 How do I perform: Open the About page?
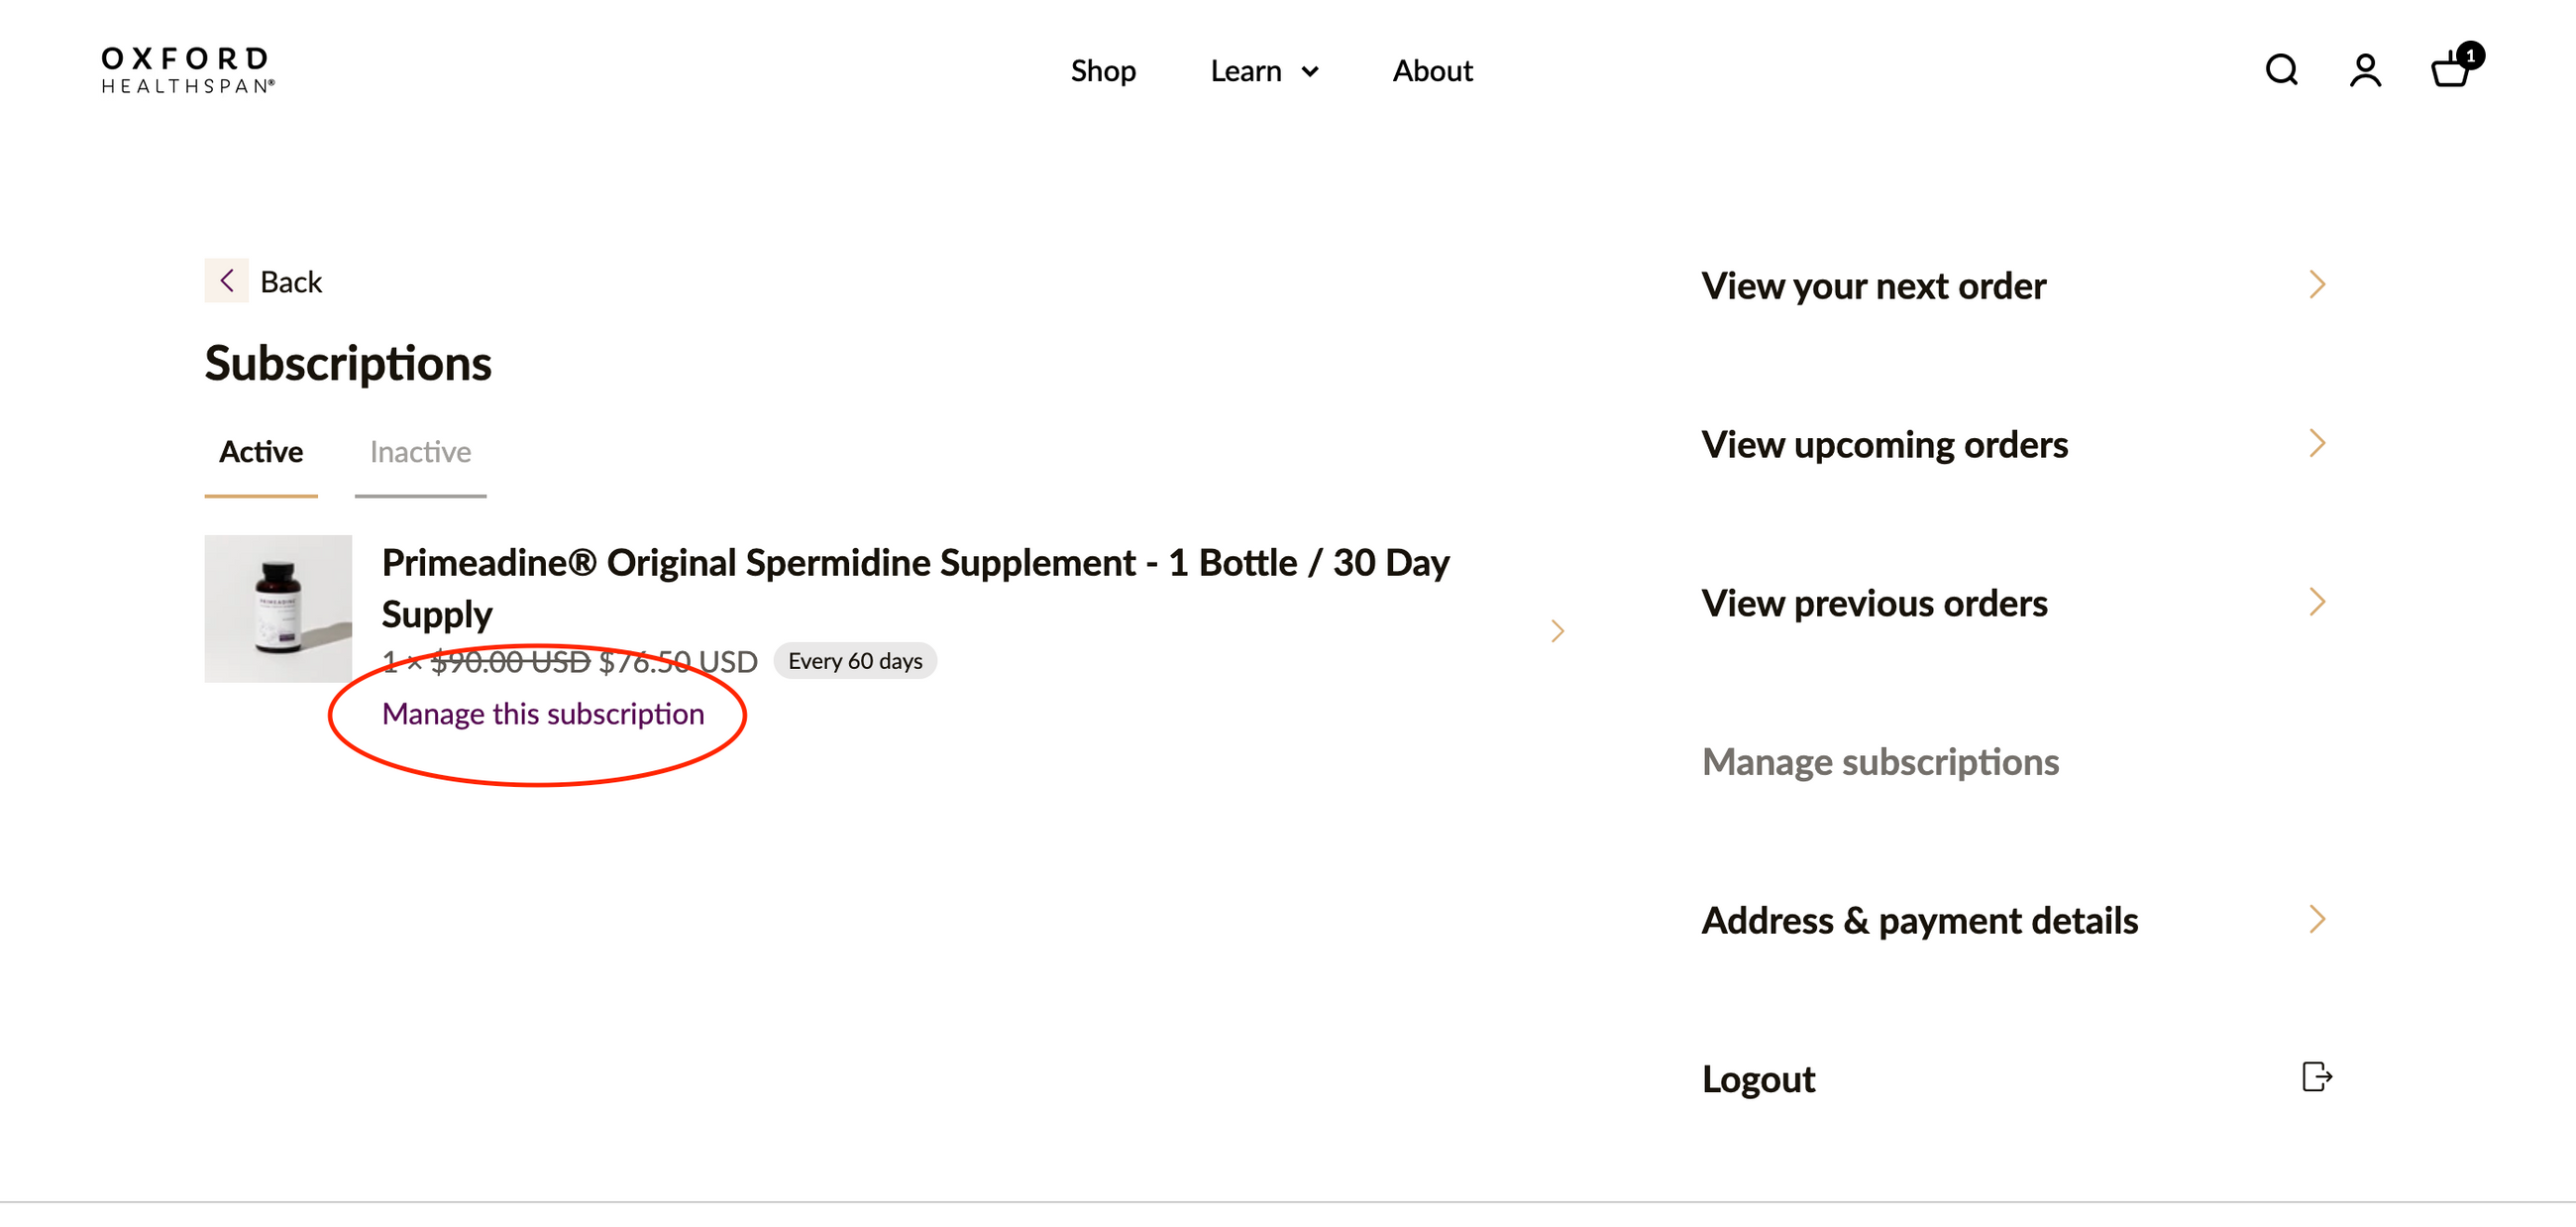(1432, 71)
